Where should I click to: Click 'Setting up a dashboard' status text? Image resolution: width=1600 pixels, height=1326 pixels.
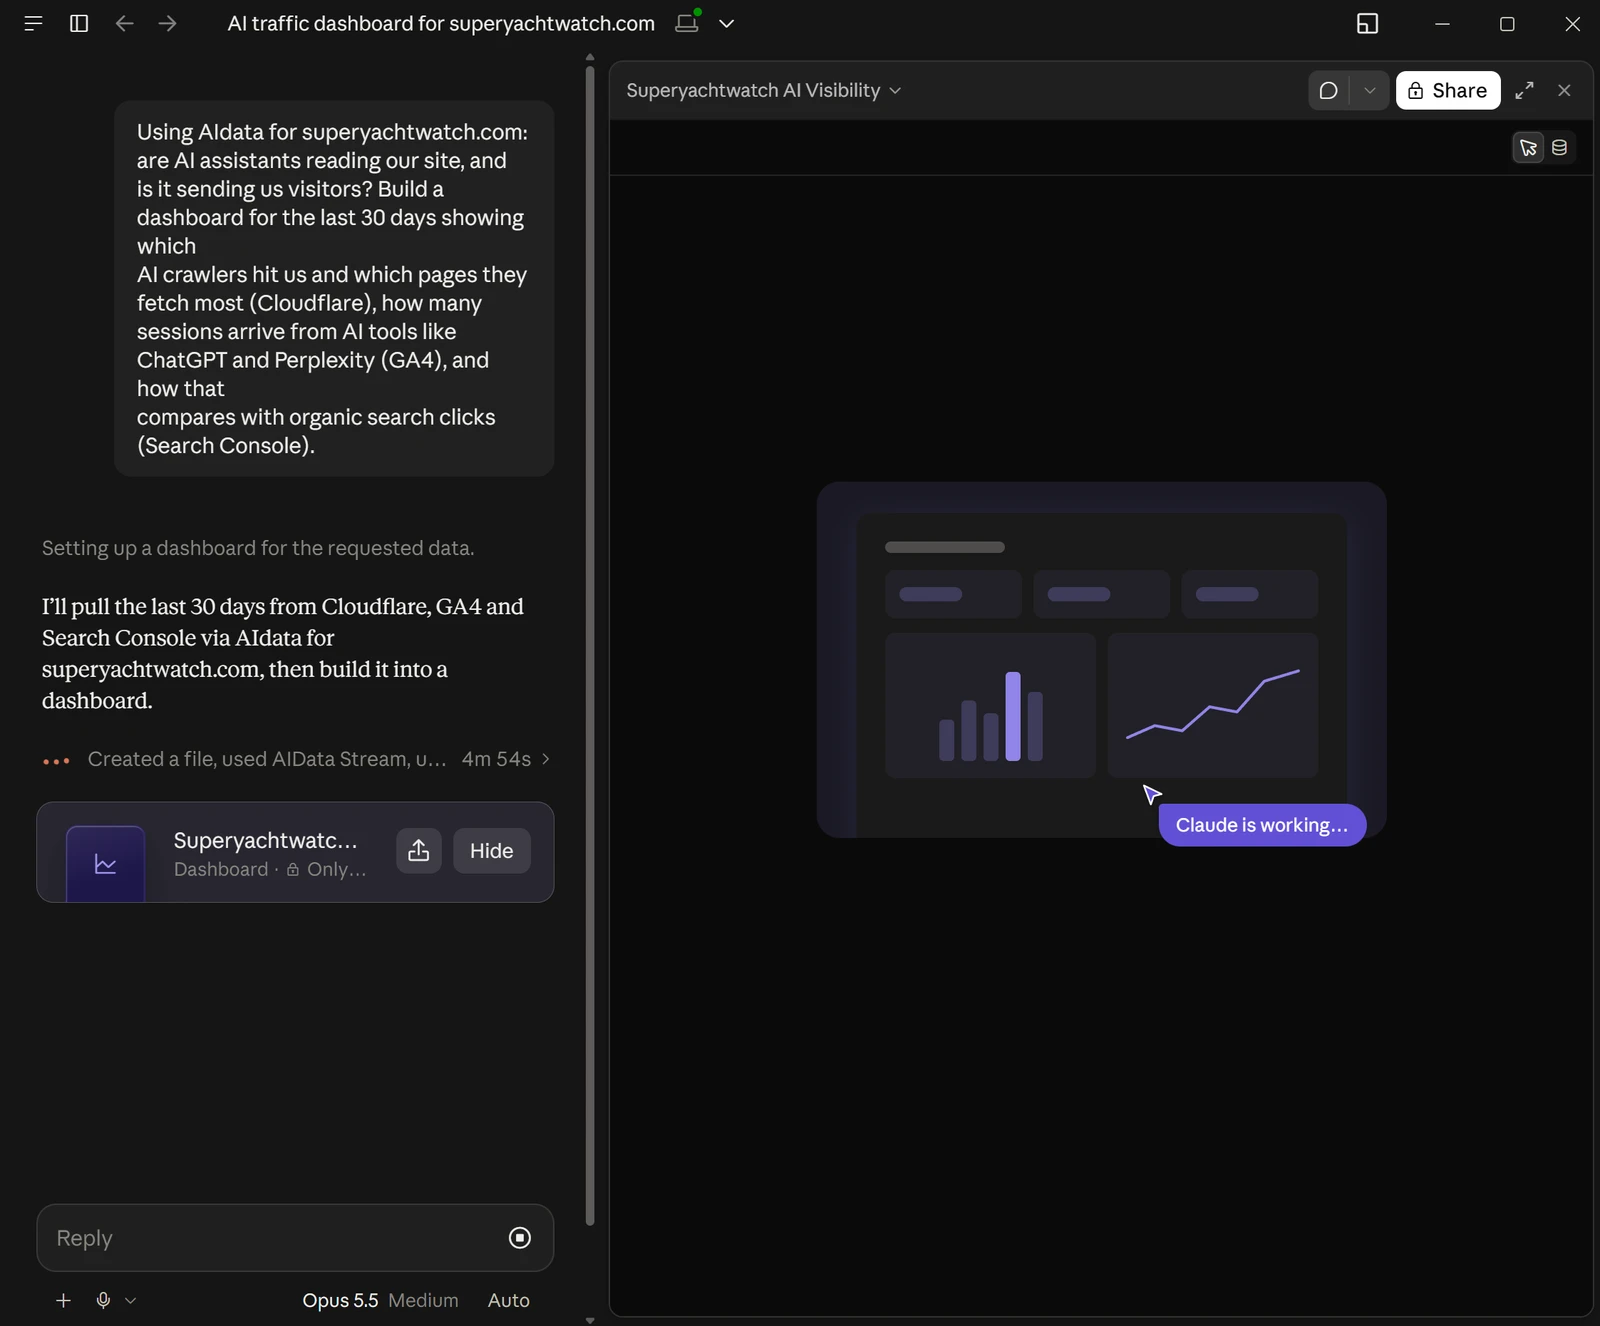pos(258,548)
